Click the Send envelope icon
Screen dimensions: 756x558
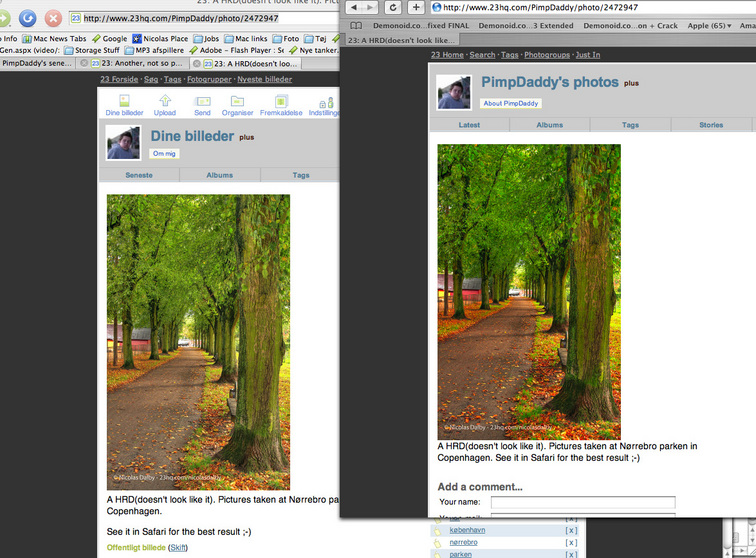click(x=202, y=101)
